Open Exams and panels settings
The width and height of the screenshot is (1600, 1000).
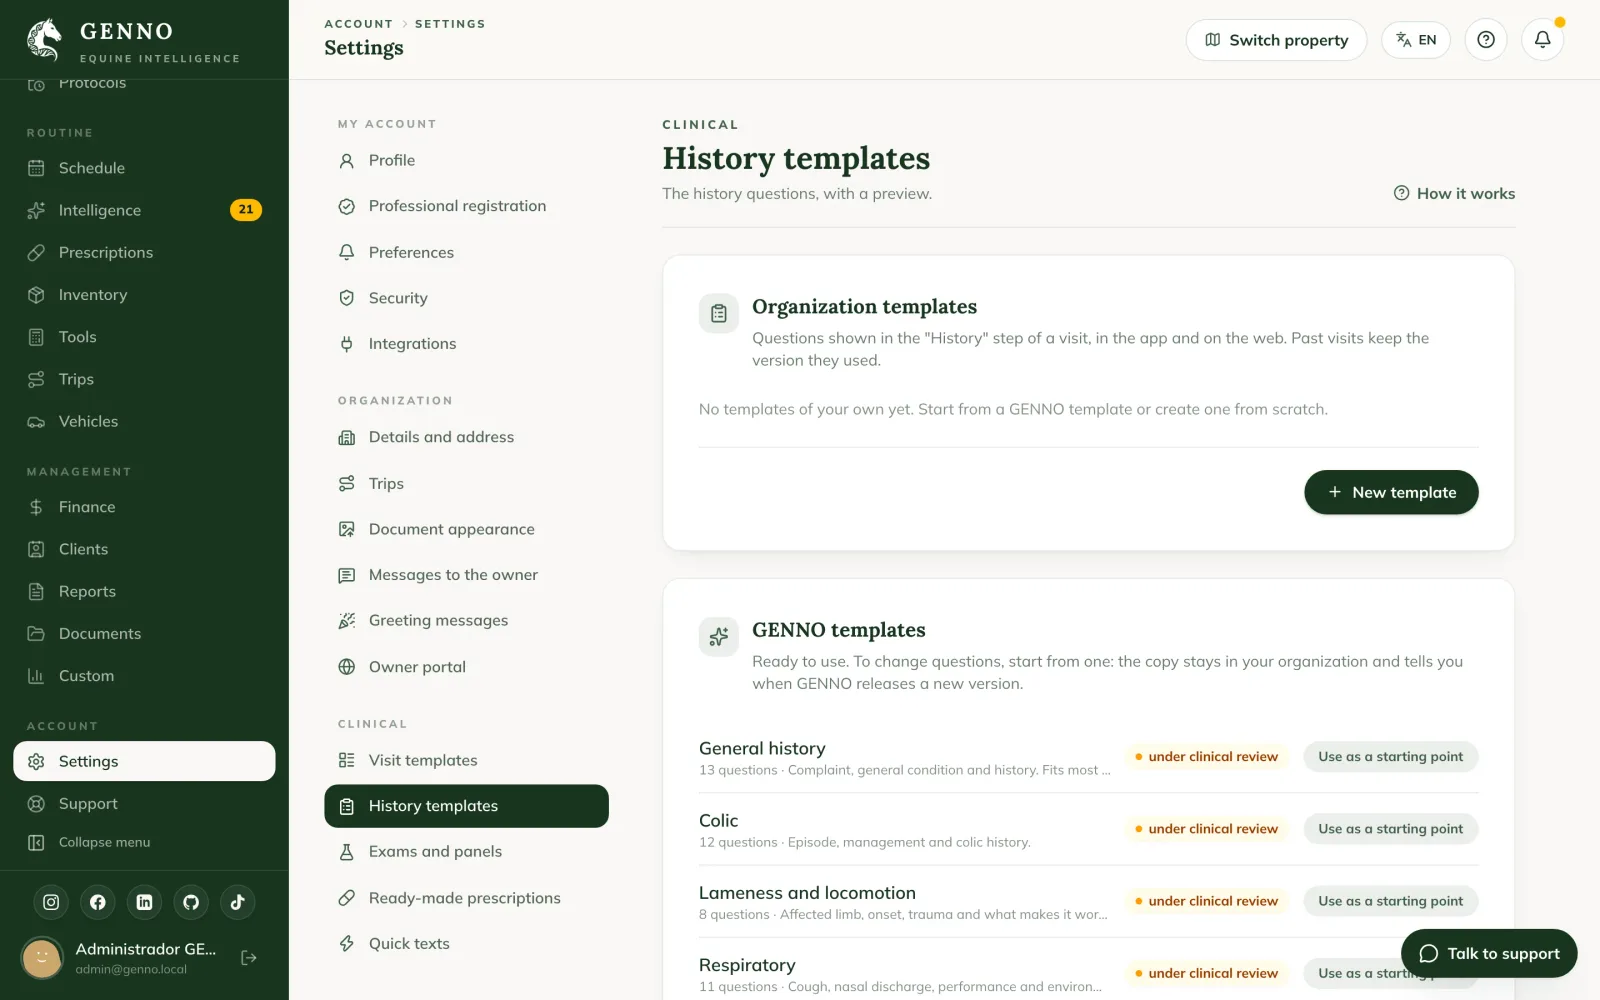pos(466,852)
